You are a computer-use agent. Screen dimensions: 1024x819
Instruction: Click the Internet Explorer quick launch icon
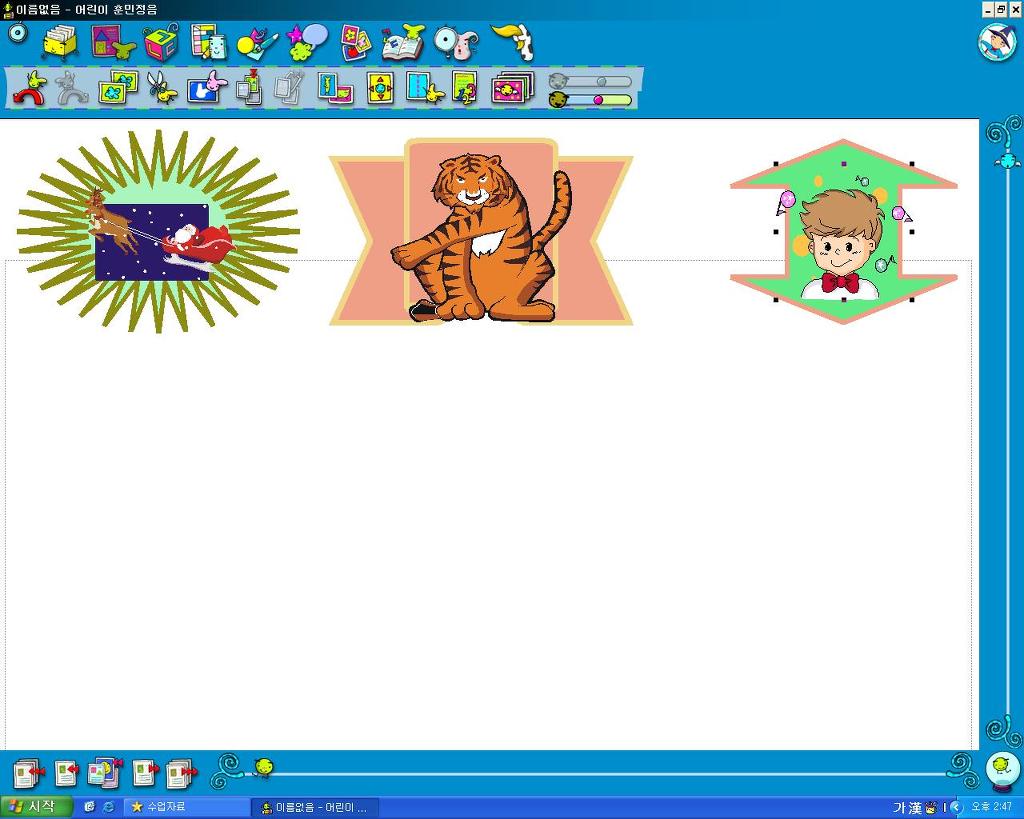tap(108, 807)
